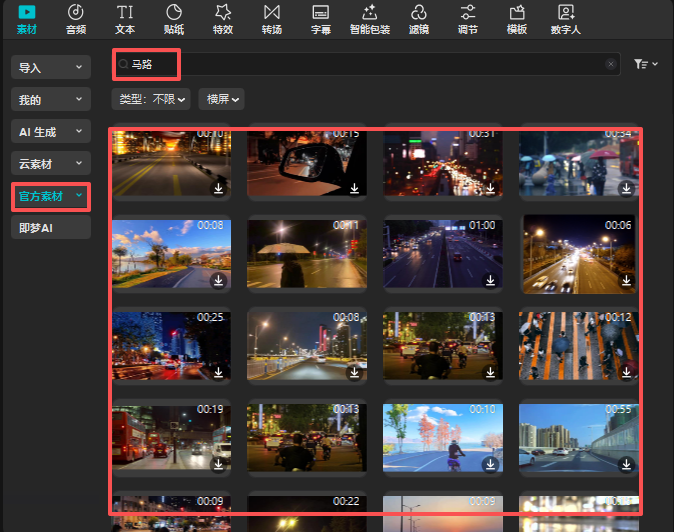Open the 滤镜 filters tab

click(x=419, y=19)
